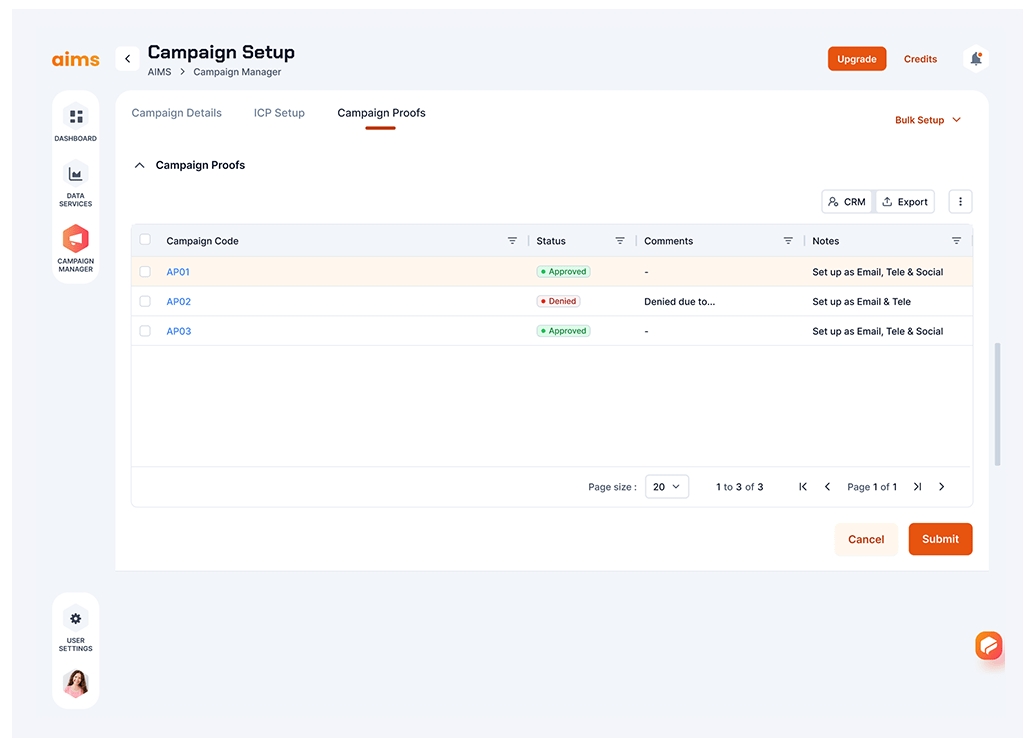This screenshot has height=750, width=1034.
Task: Open User Settings gear icon
Action: pos(75,618)
